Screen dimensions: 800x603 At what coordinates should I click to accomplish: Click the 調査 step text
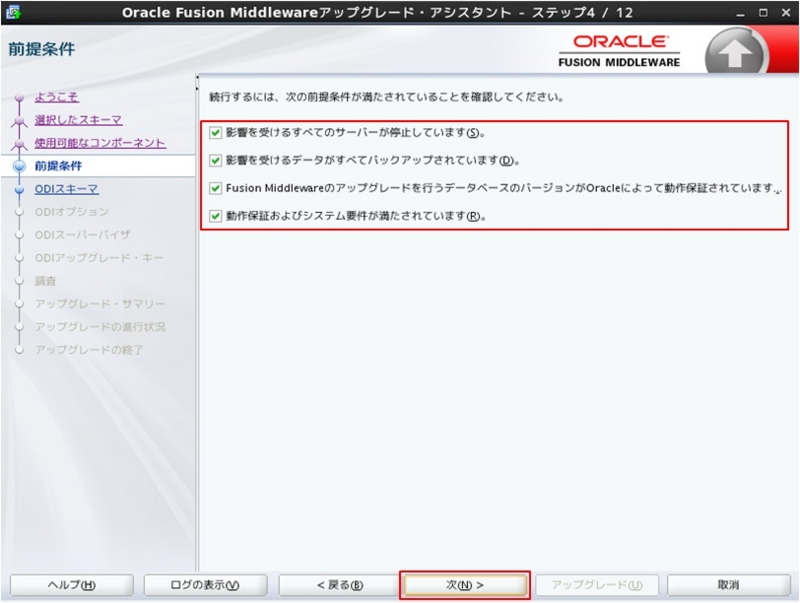45,281
